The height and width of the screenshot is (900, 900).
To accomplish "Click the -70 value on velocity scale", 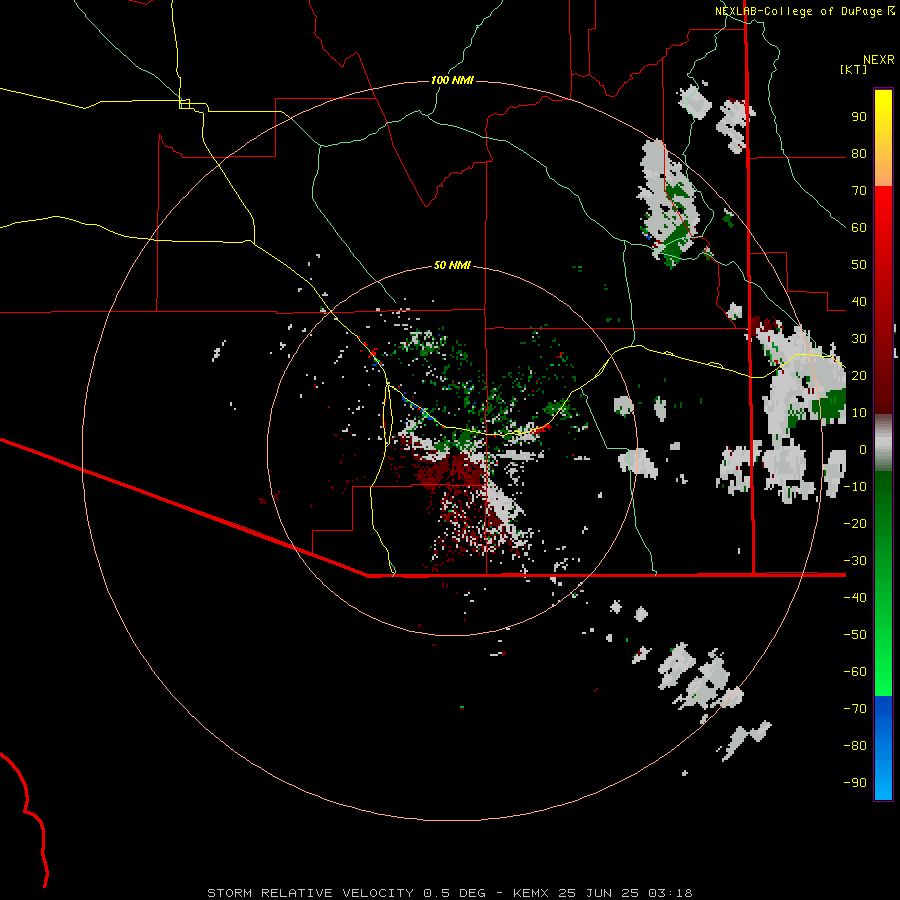I will coord(855,709).
